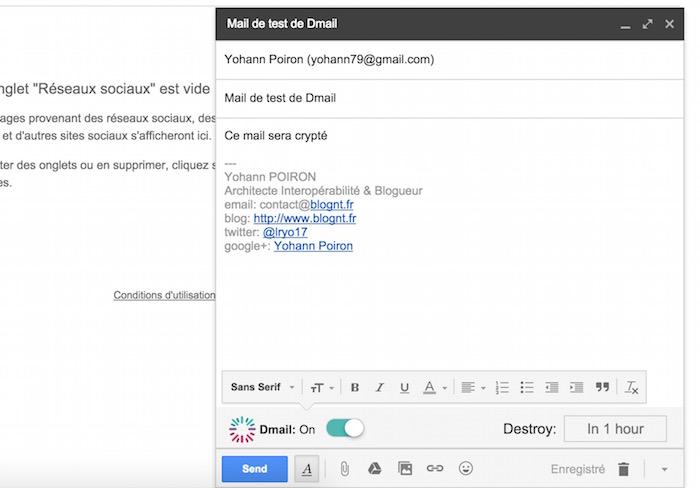This screenshot has width=700, height=488.
Task: Open the @lryo17 twitter link
Action: click(x=285, y=232)
